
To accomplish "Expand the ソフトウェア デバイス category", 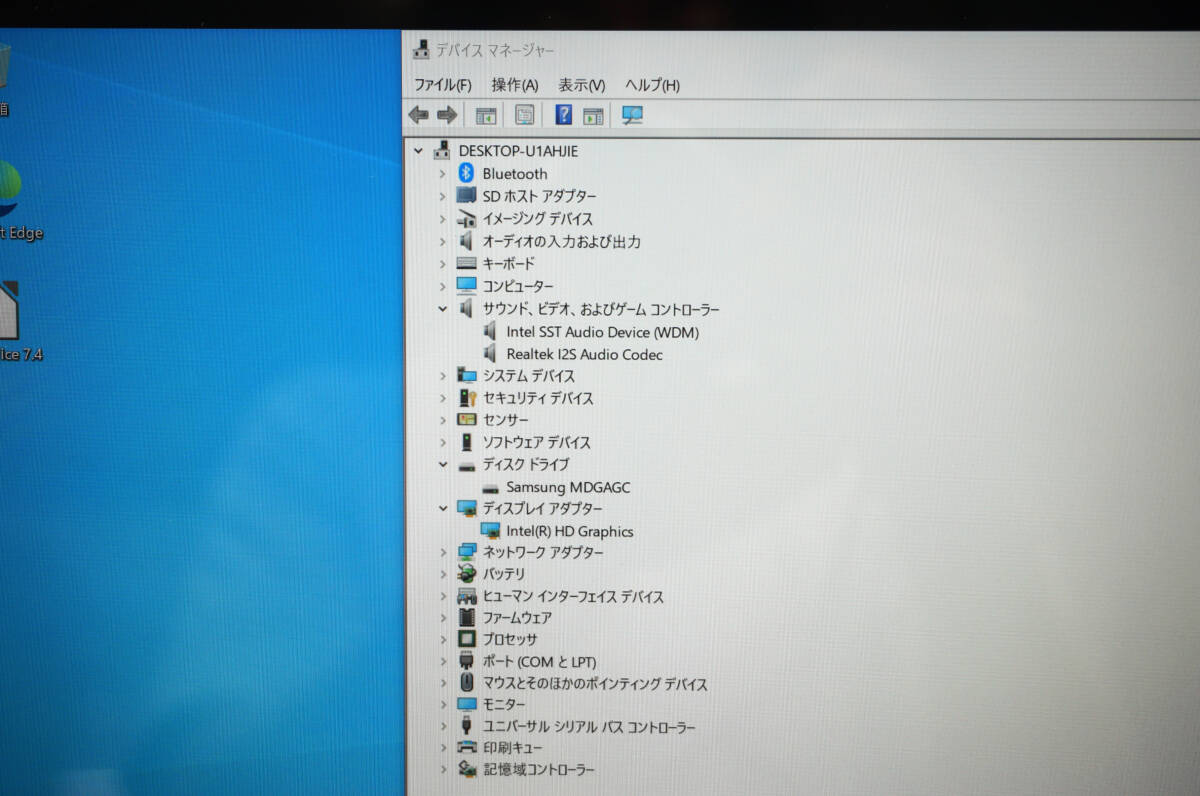I will (442, 442).
